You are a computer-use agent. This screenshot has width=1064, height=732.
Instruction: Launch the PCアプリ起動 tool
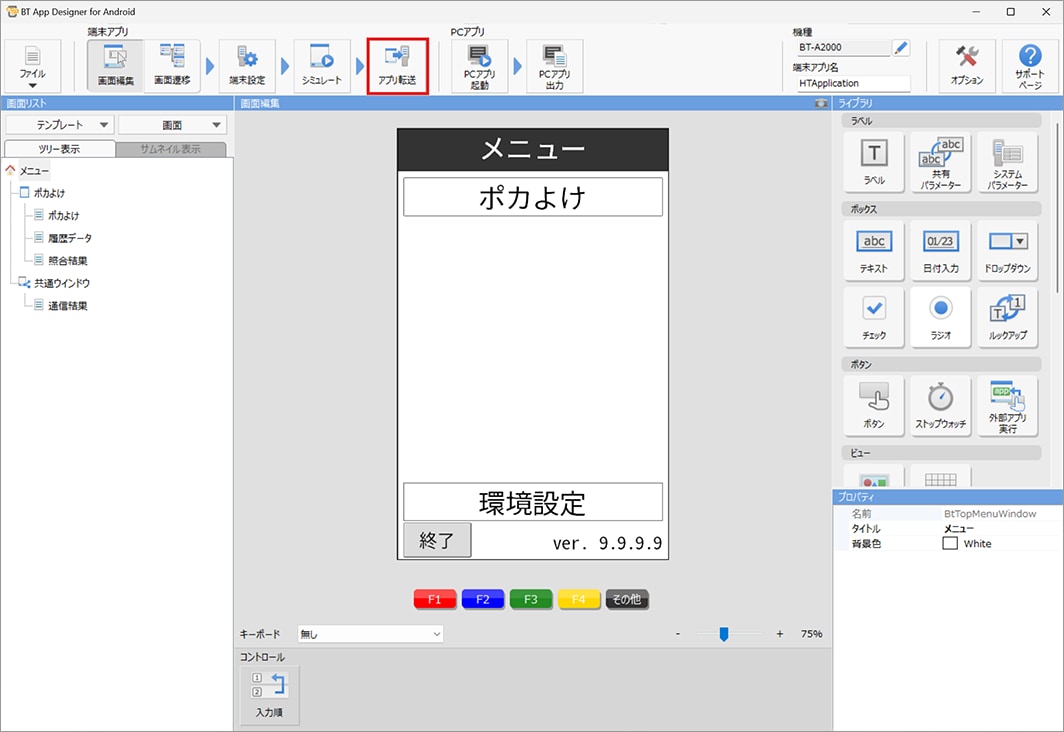click(x=479, y=66)
